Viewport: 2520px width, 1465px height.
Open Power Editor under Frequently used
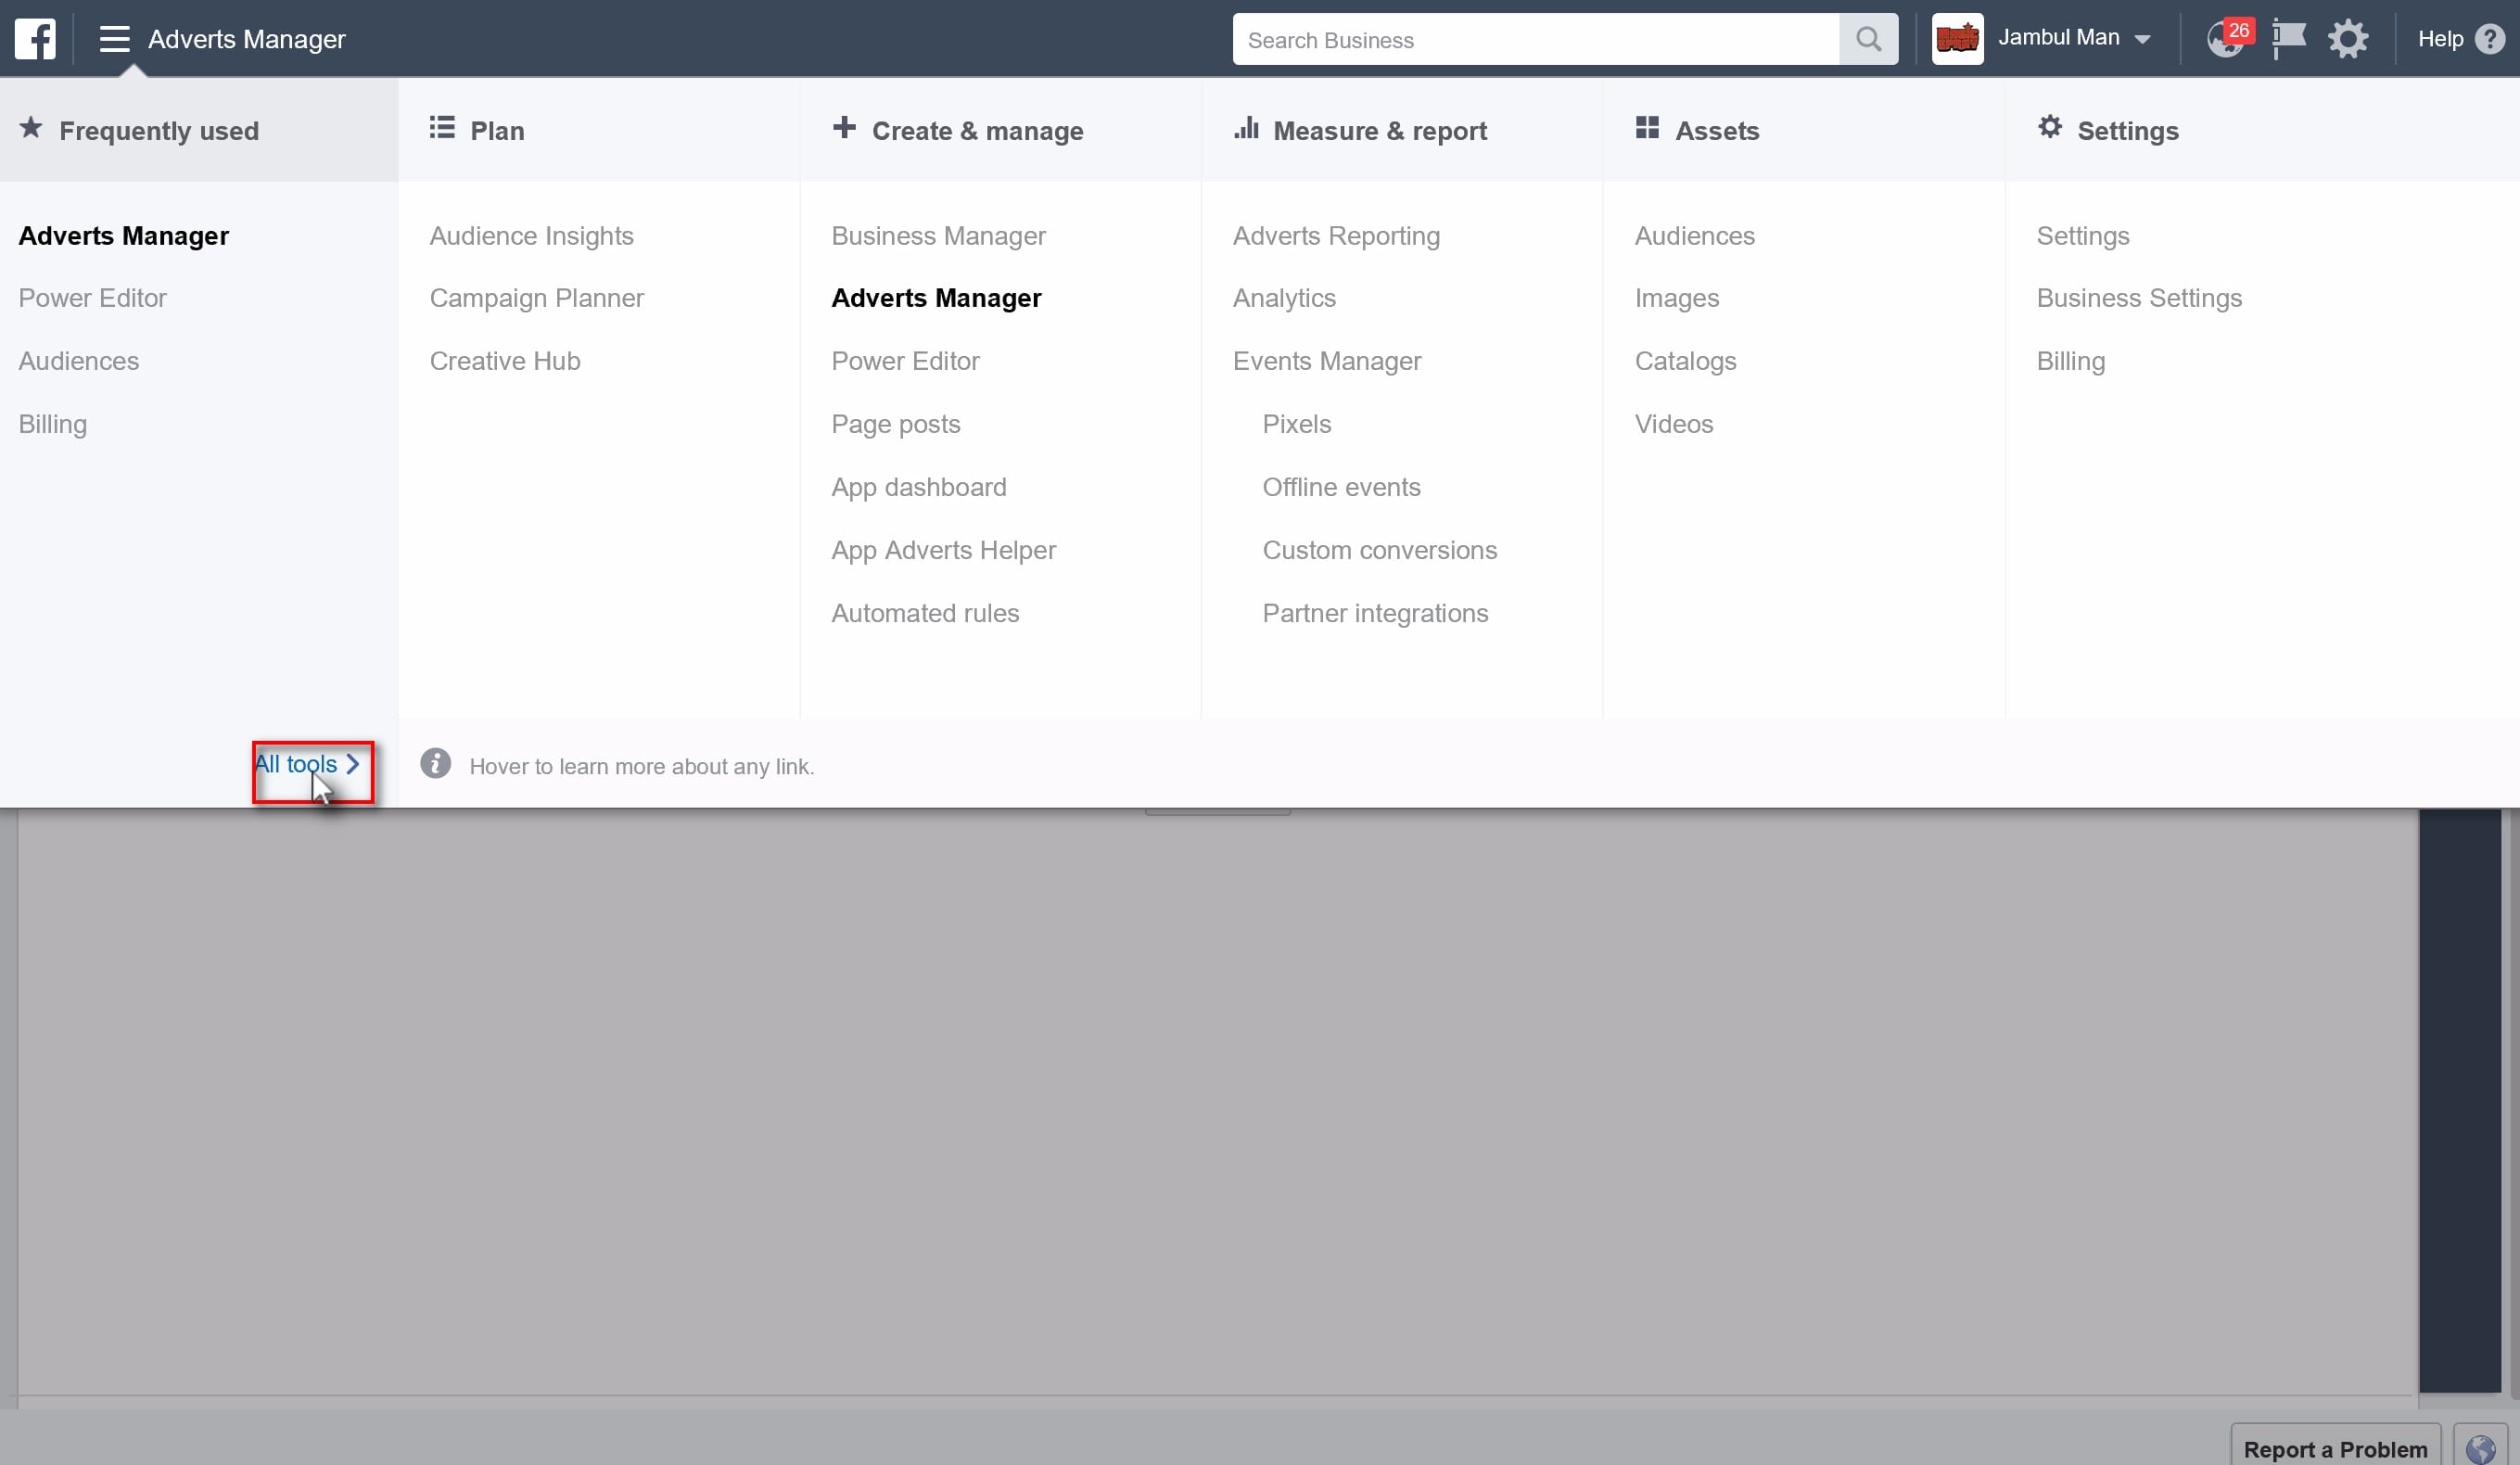[x=92, y=298]
